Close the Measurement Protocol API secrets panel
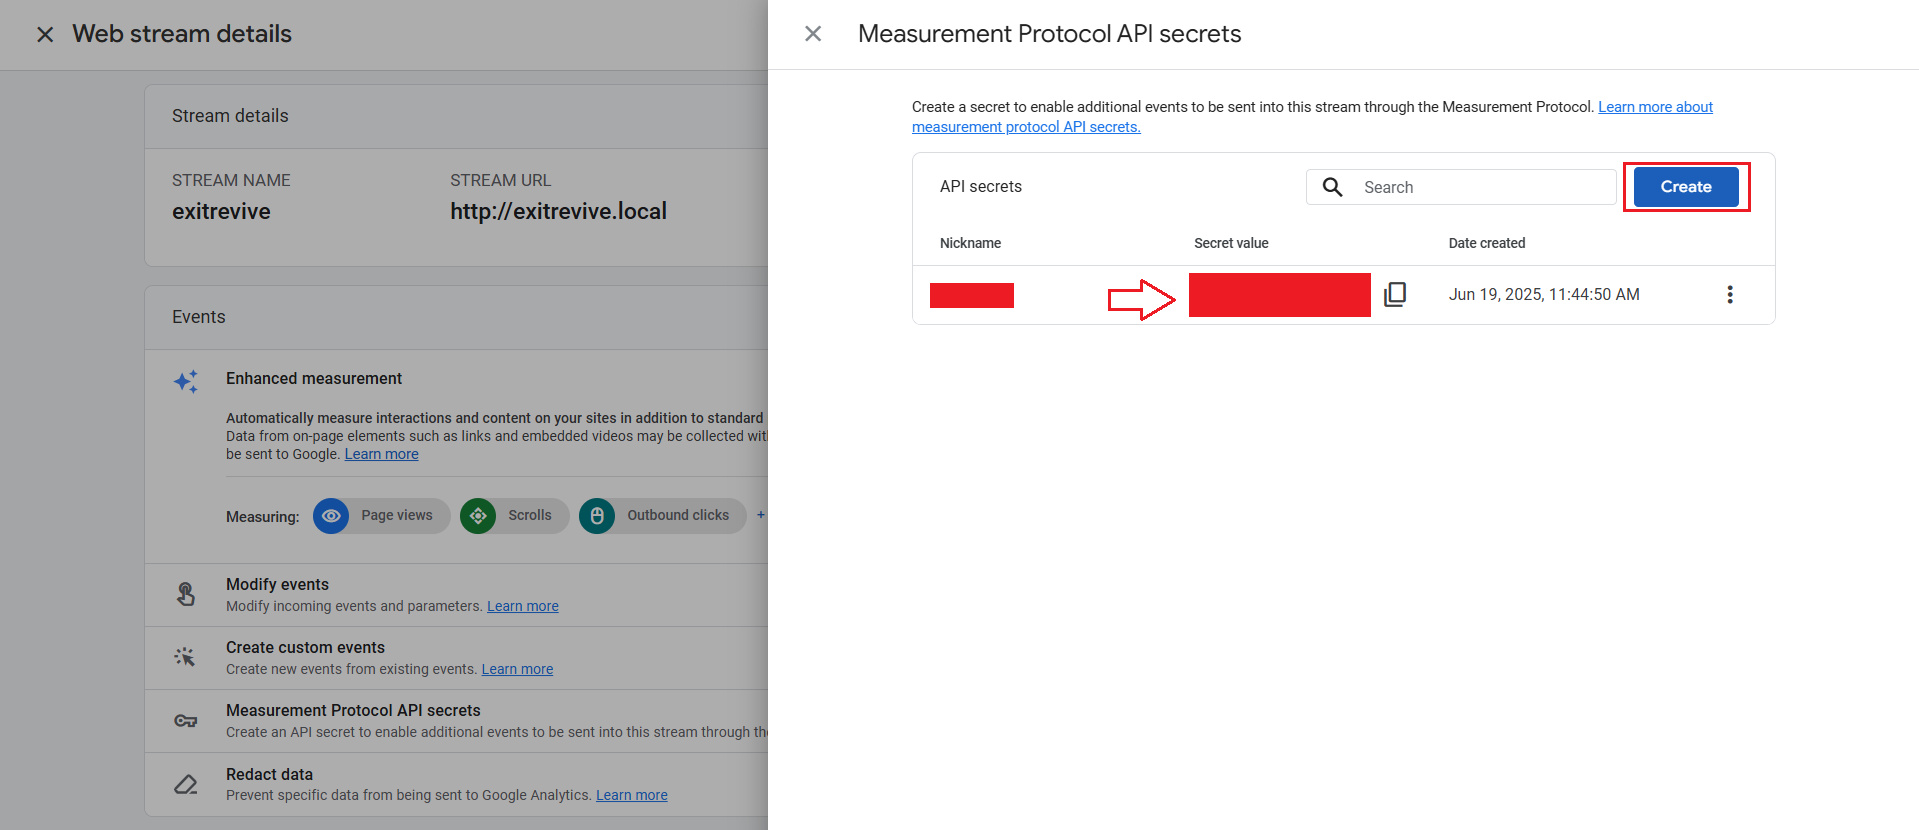 [x=813, y=33]
